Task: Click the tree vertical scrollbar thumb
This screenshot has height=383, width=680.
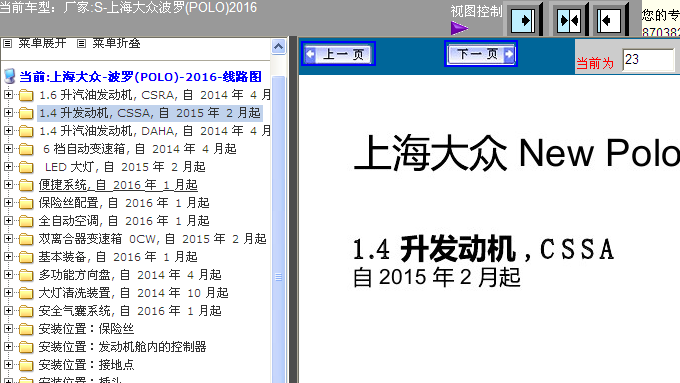Action: click(x=278, y=230)
